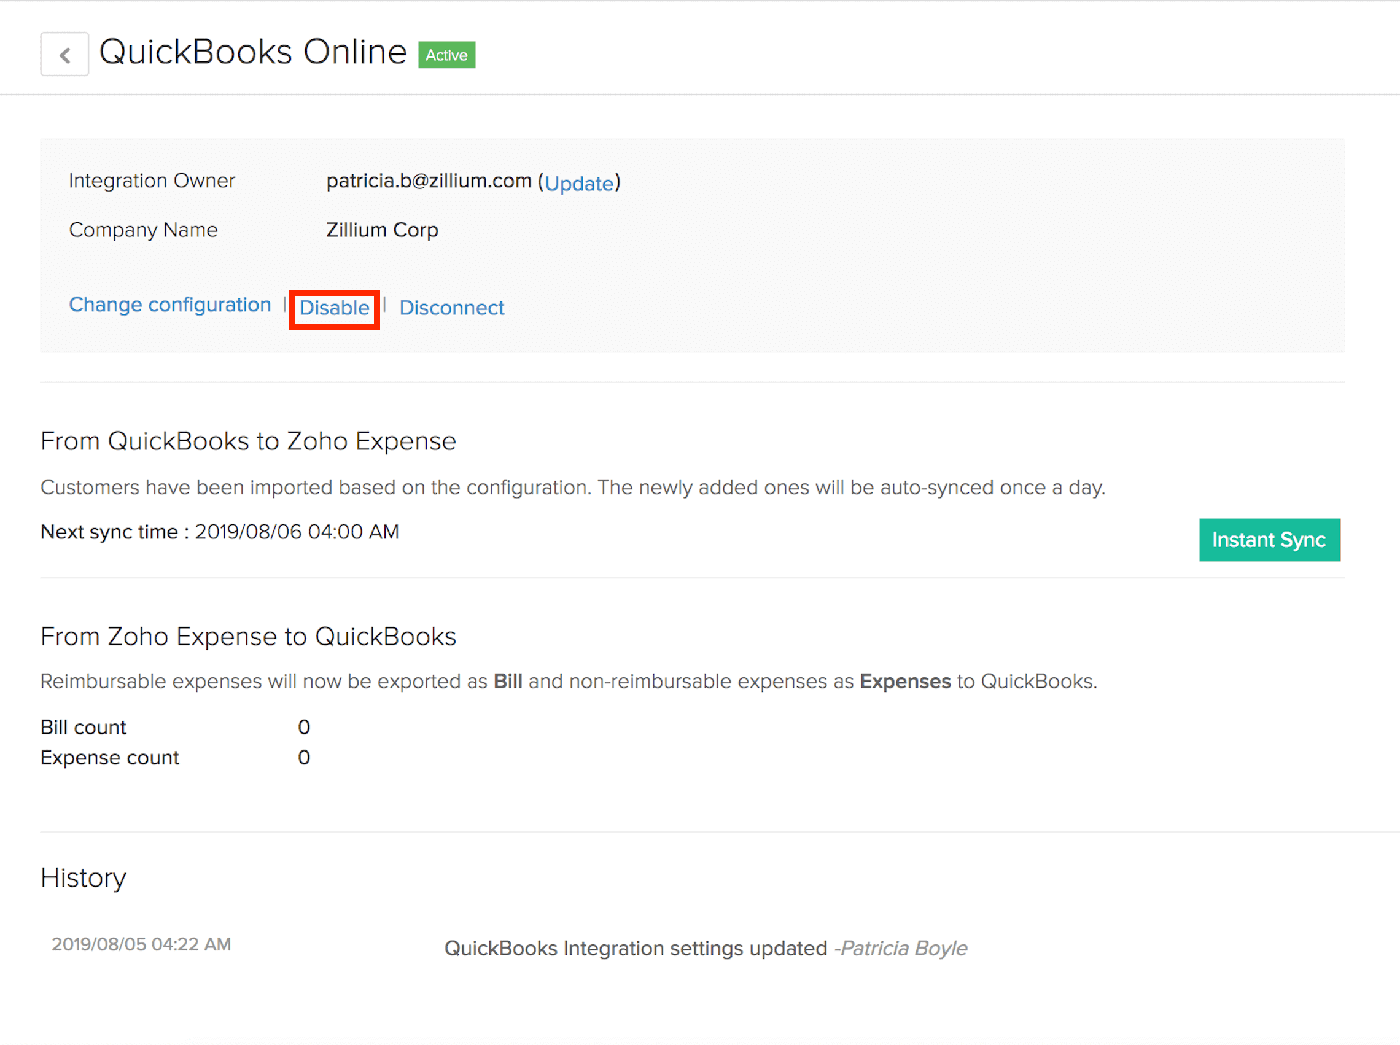The image size is (1400, 1045).
Task: Disconnect the QuickBooks integration
Action: [x=452, y=308]
